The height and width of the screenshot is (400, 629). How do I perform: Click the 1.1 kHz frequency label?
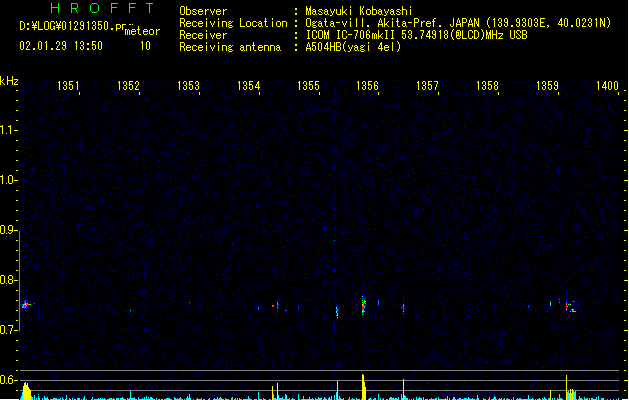8,130
